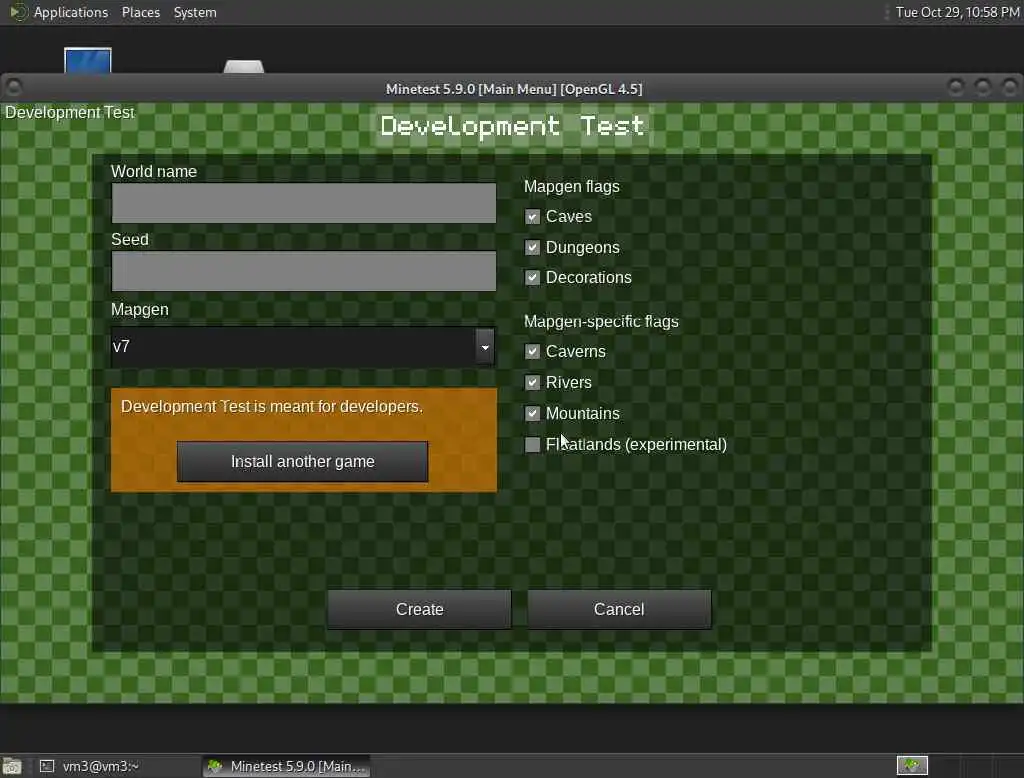
Task: Click the Create button
Action: tap(419, 609)
